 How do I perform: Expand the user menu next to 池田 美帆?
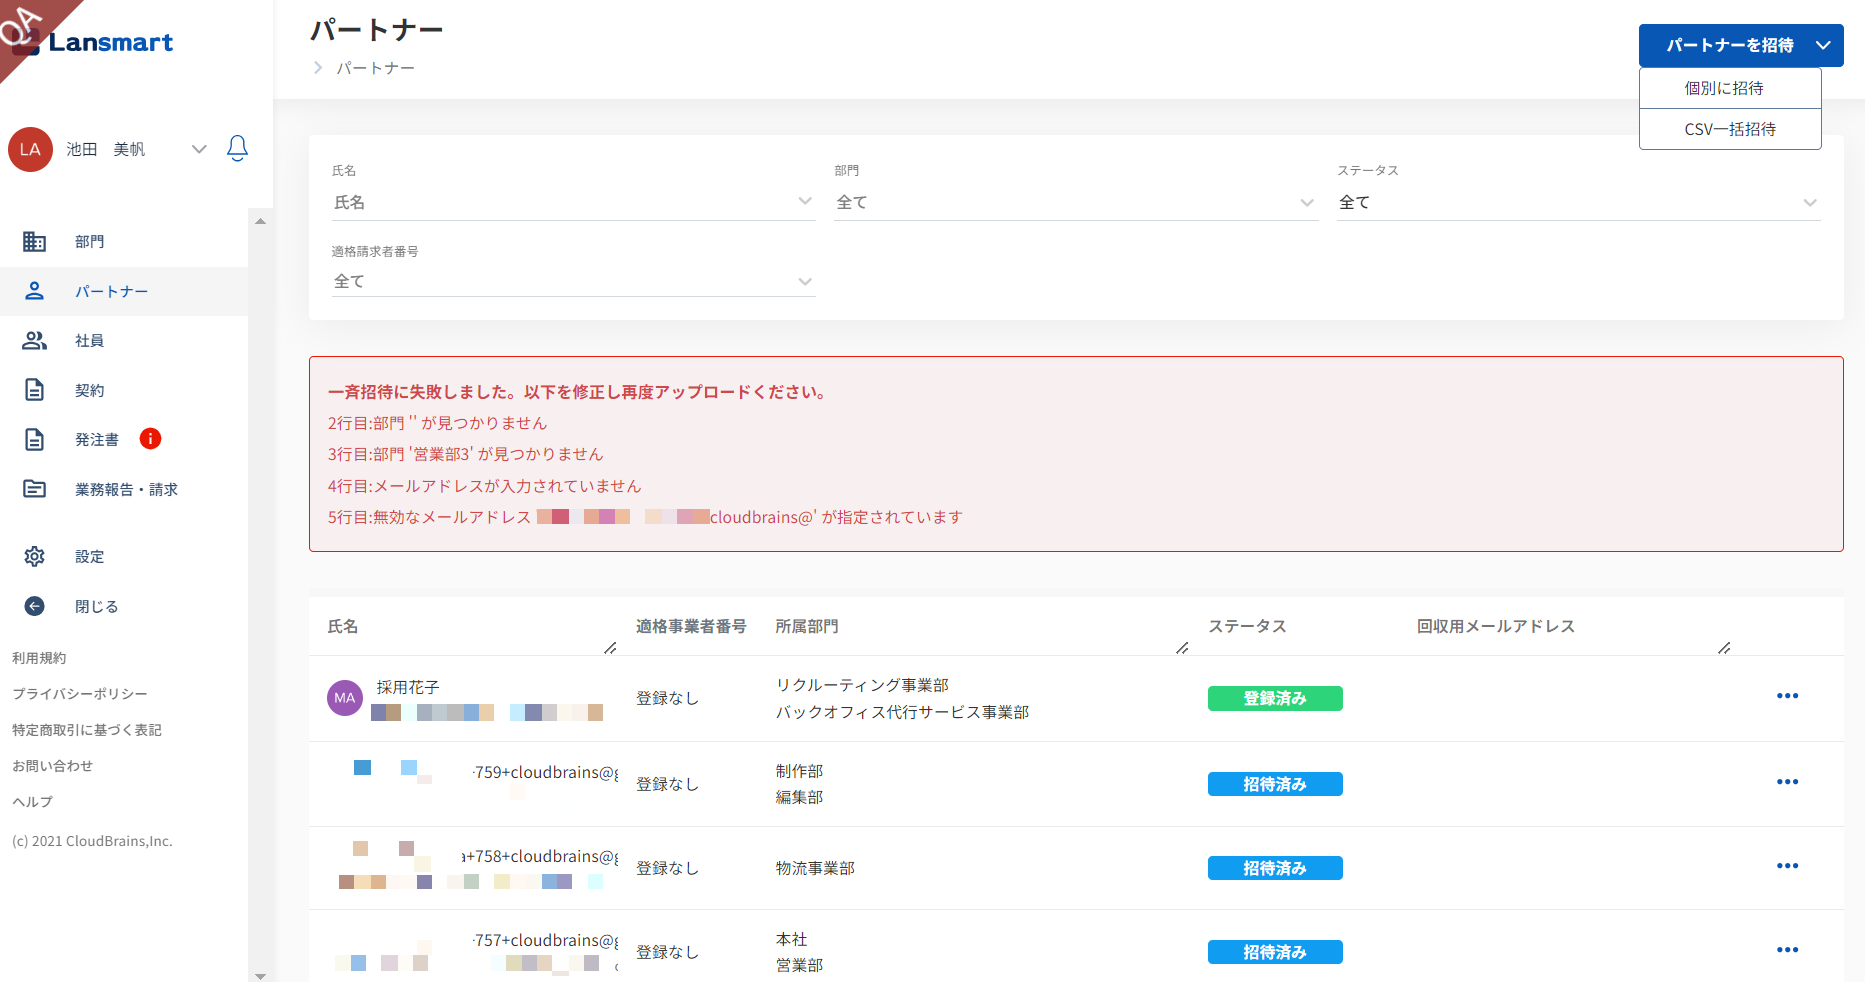tap(199, 149)
